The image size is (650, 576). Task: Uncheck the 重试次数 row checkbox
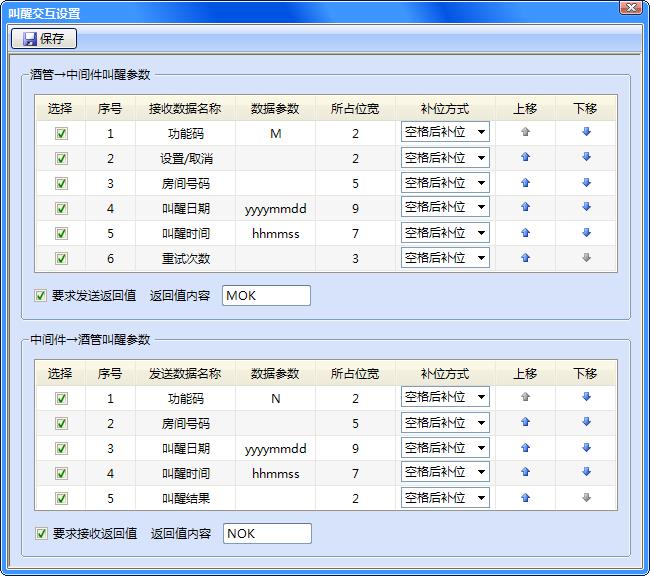[61, 258]
